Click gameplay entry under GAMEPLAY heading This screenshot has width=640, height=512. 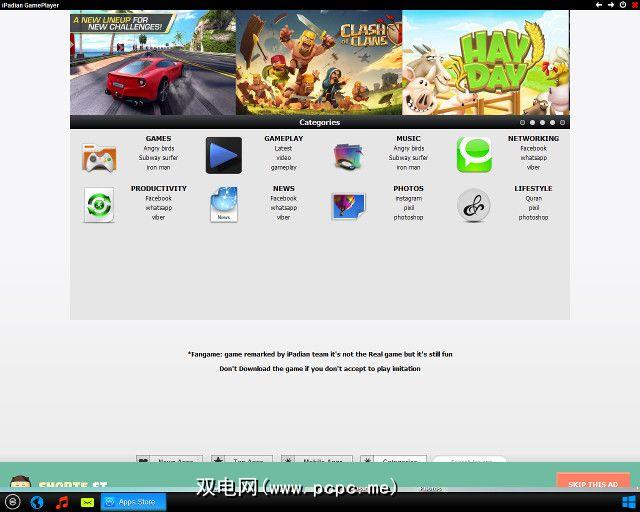pyautogui.click(x=284, y=167)
